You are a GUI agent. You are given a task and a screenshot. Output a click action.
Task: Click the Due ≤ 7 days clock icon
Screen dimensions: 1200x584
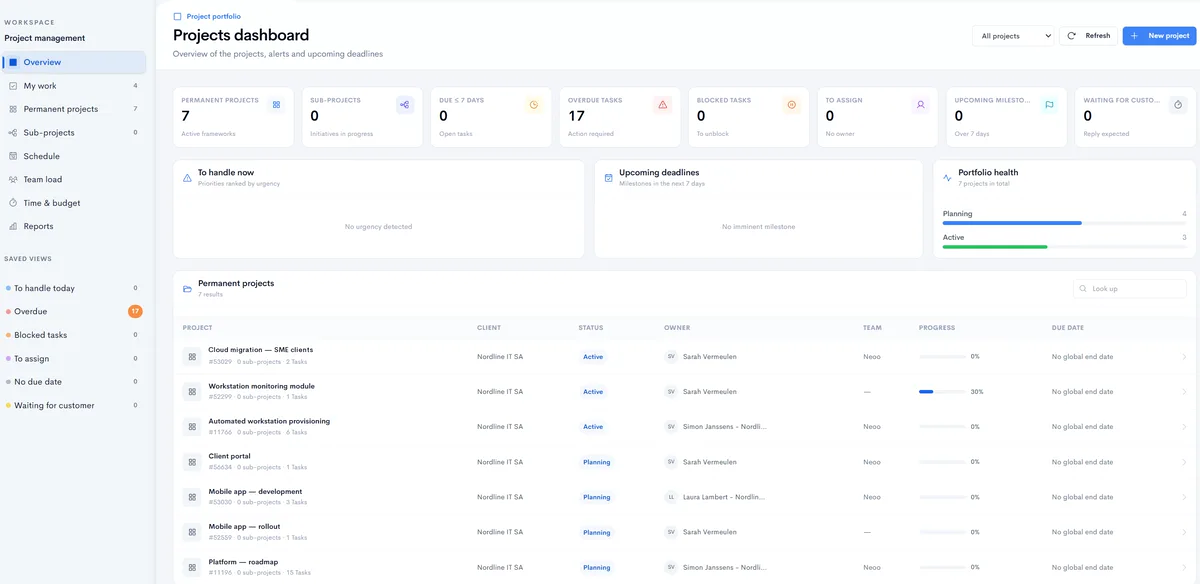pyautogui.click(x=534, y=104)
